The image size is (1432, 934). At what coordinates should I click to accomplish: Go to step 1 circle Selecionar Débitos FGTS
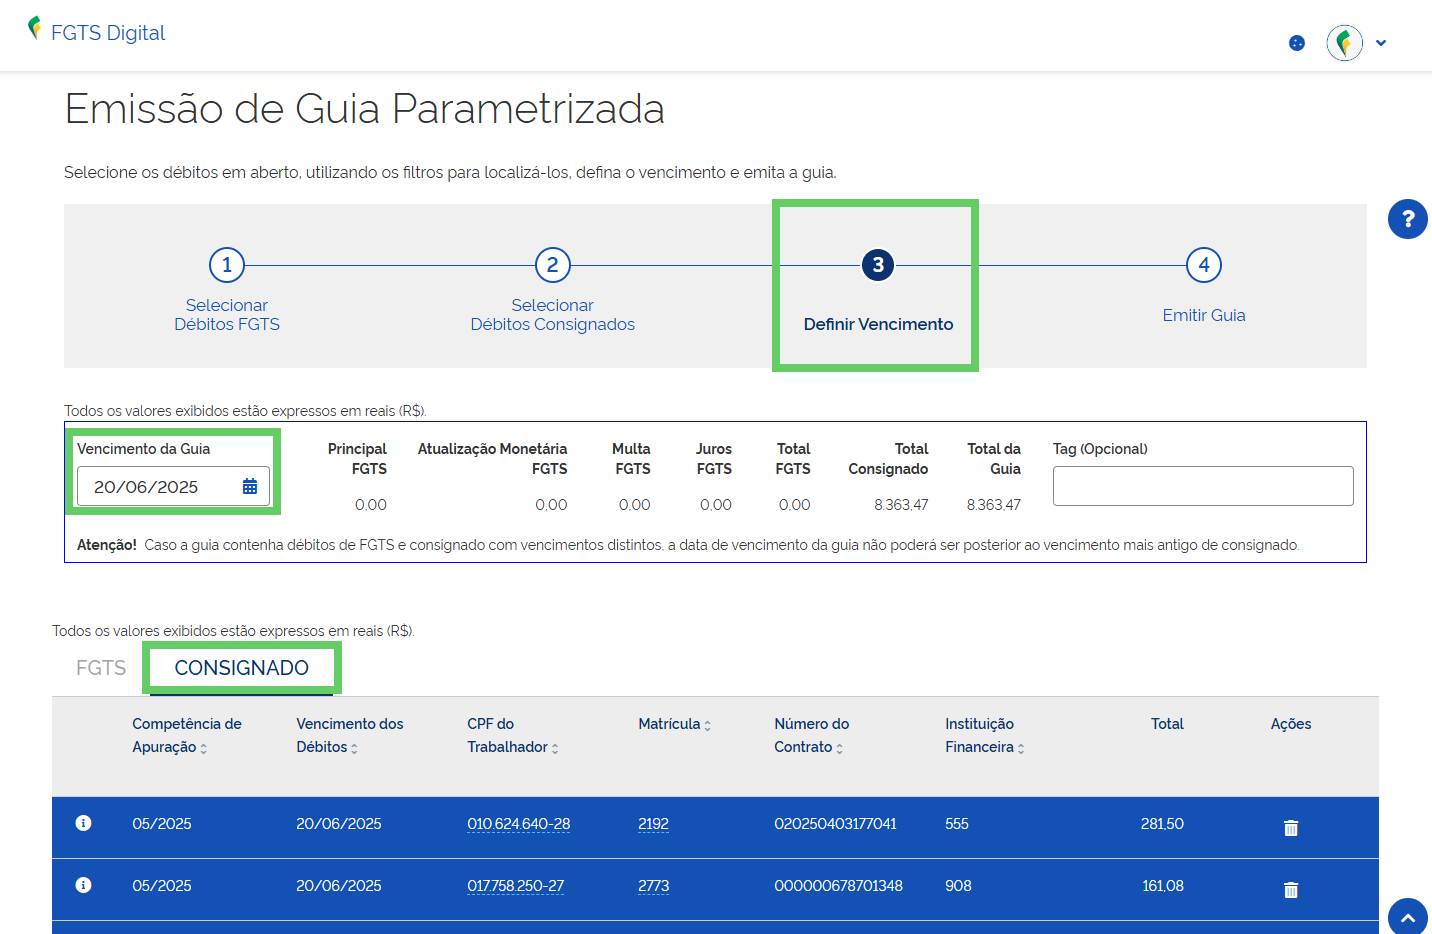pyautogui.click(x=227, y=265)
